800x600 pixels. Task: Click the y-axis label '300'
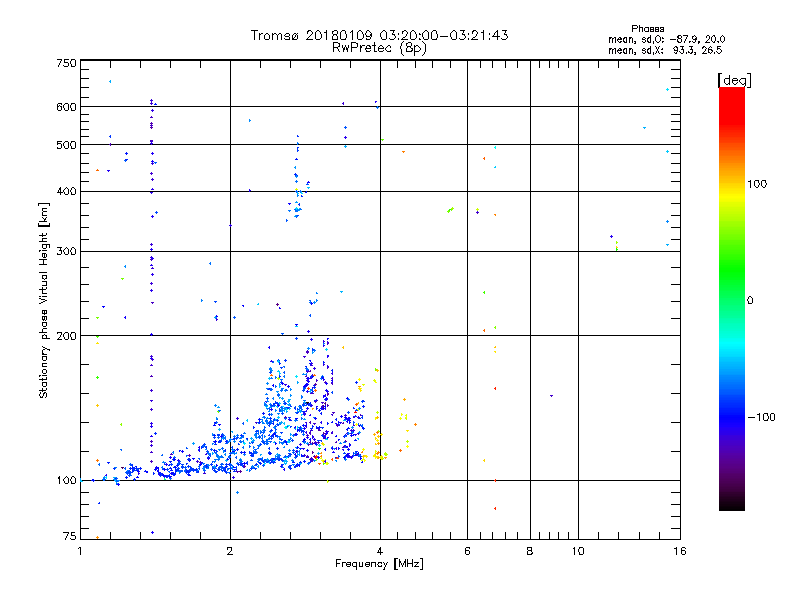coord(66,251)
